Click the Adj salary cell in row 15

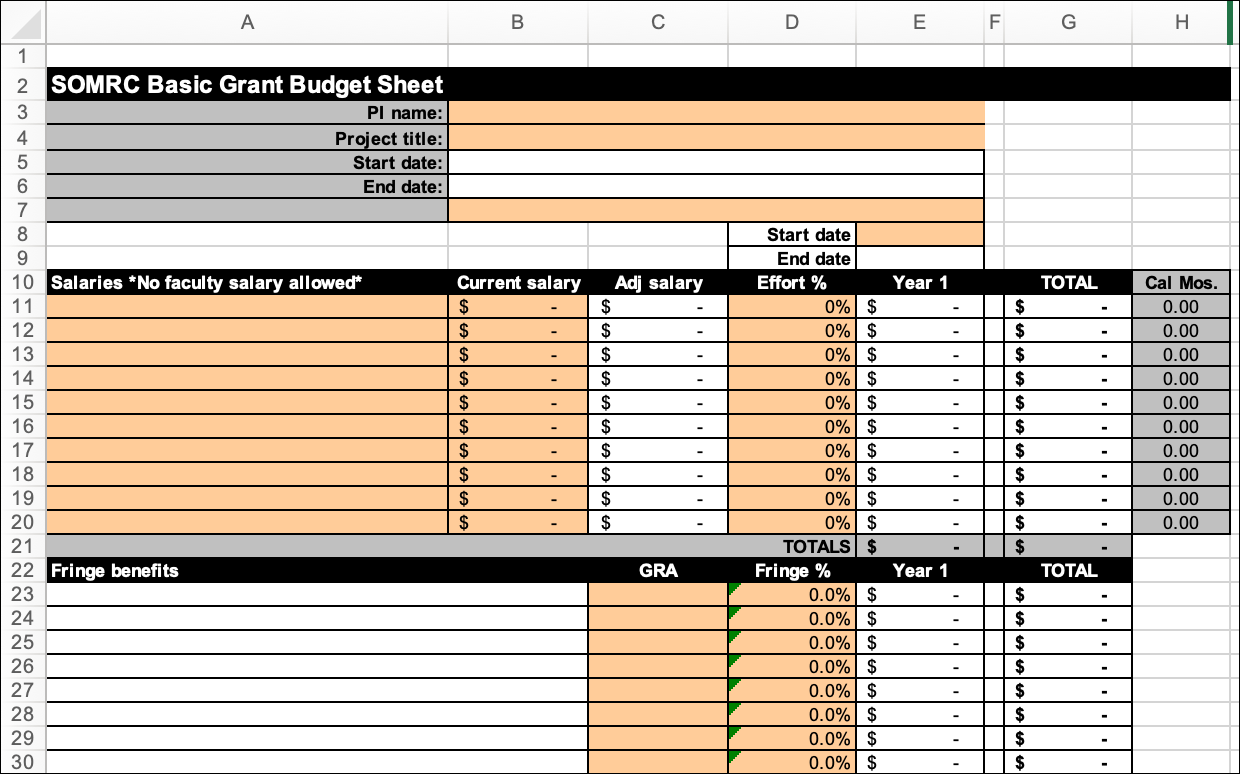coord(657,403)
